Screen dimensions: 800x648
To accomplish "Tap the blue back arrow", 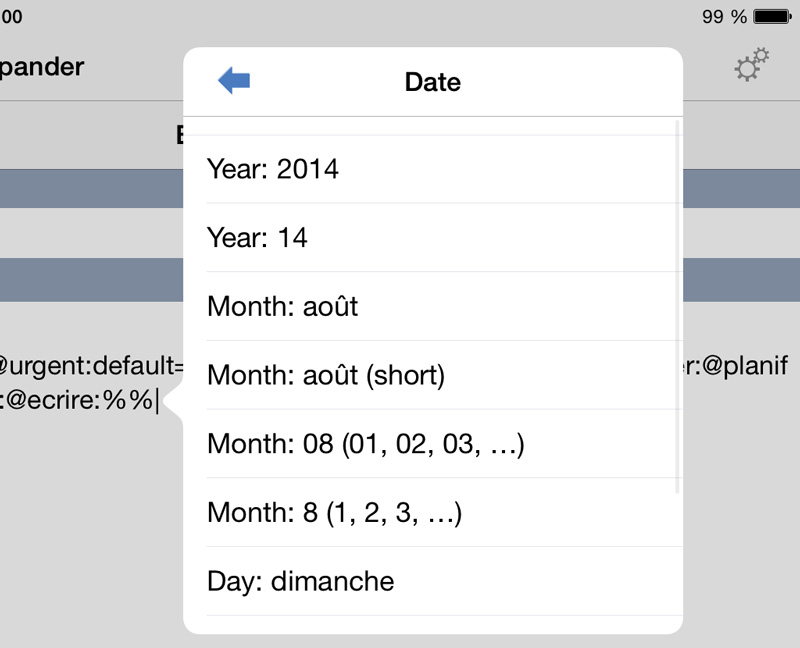I will click(234, 80).
